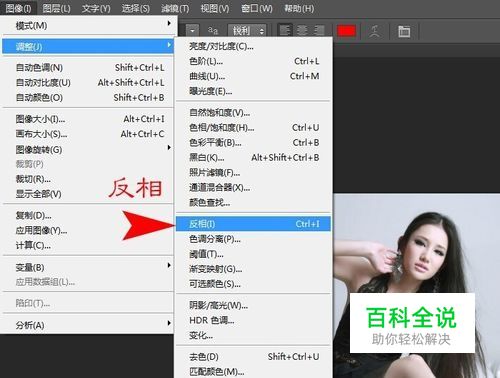Select 黑白(K)... adjustment

pyautogui.click(x=253, y=157)
